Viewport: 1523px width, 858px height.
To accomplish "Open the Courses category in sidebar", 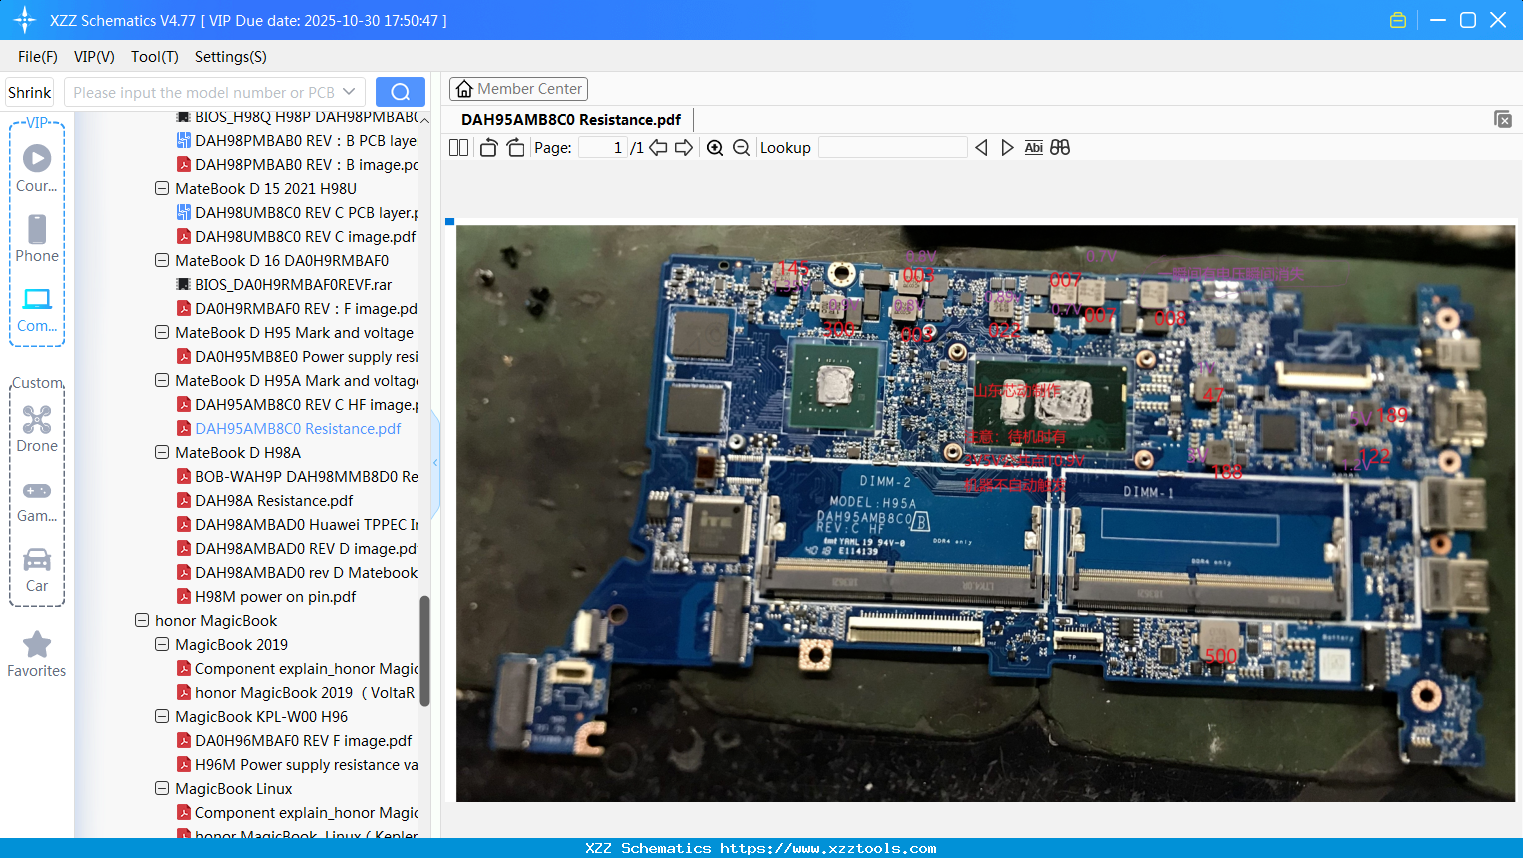I will coord(37,167).
